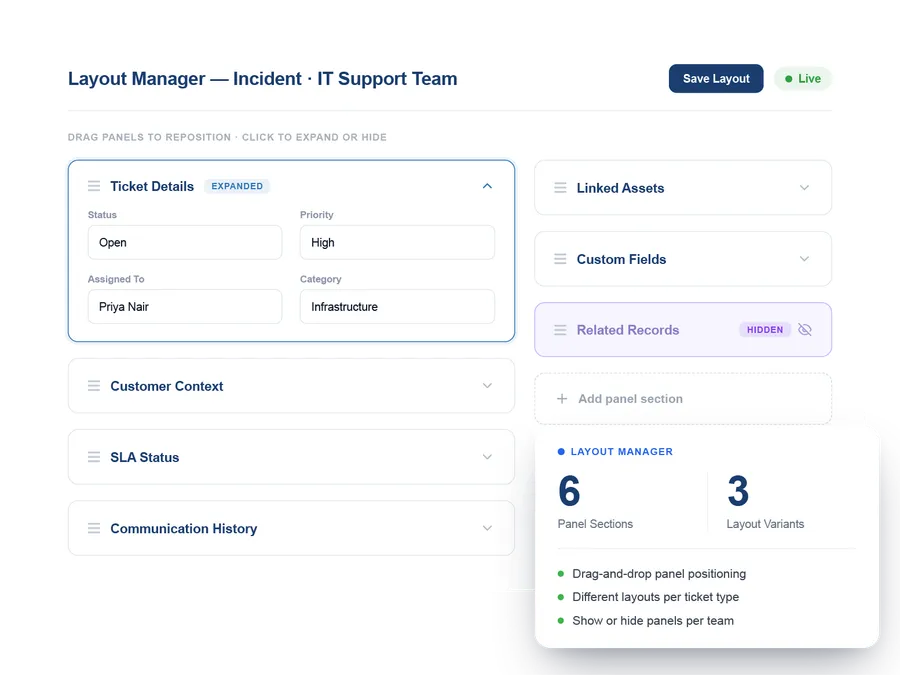
Task: Select the Linked Assets panel title
Action: point(620,188)
